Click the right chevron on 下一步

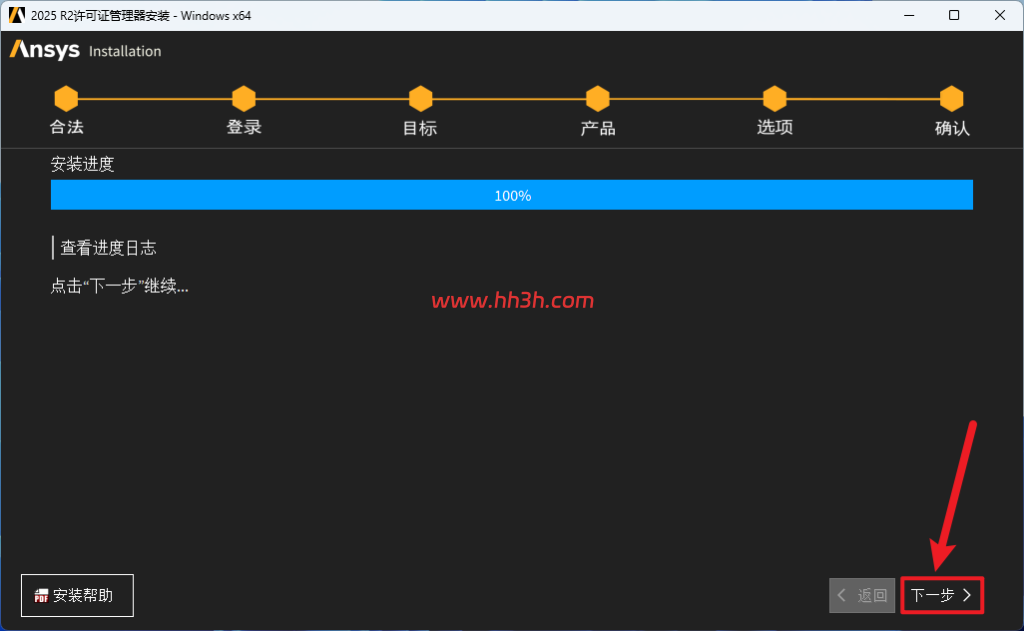[x=967, y=595]
